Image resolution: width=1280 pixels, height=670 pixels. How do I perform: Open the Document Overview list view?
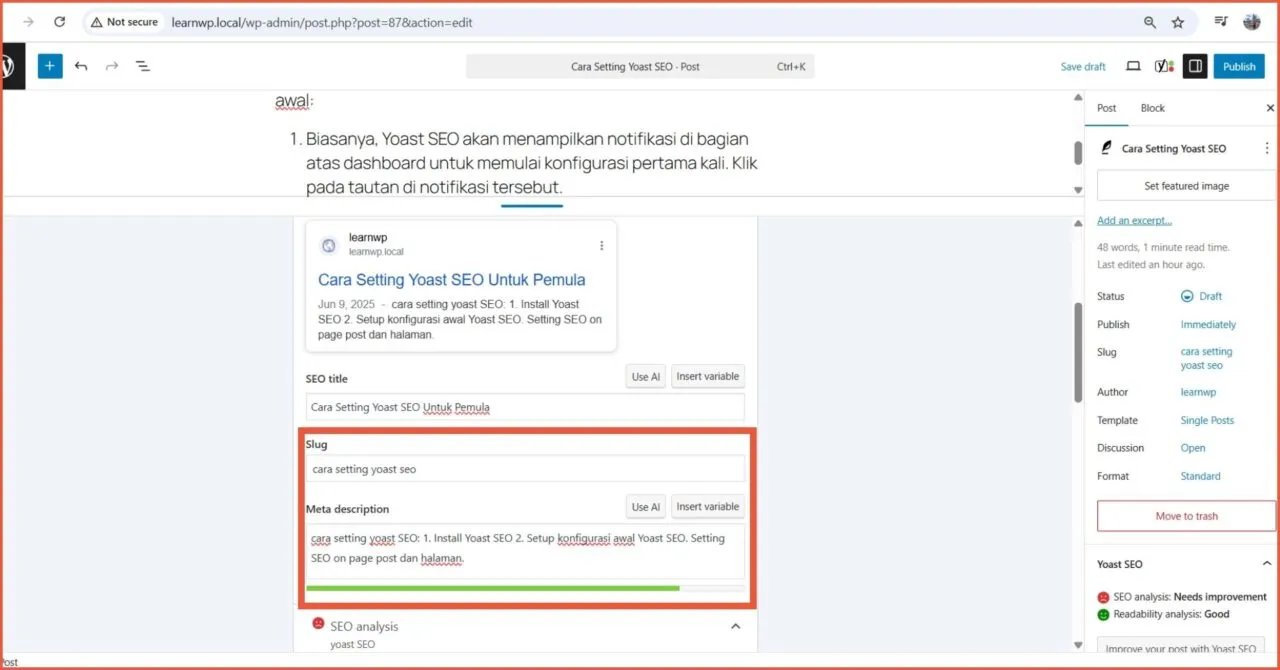143,66
